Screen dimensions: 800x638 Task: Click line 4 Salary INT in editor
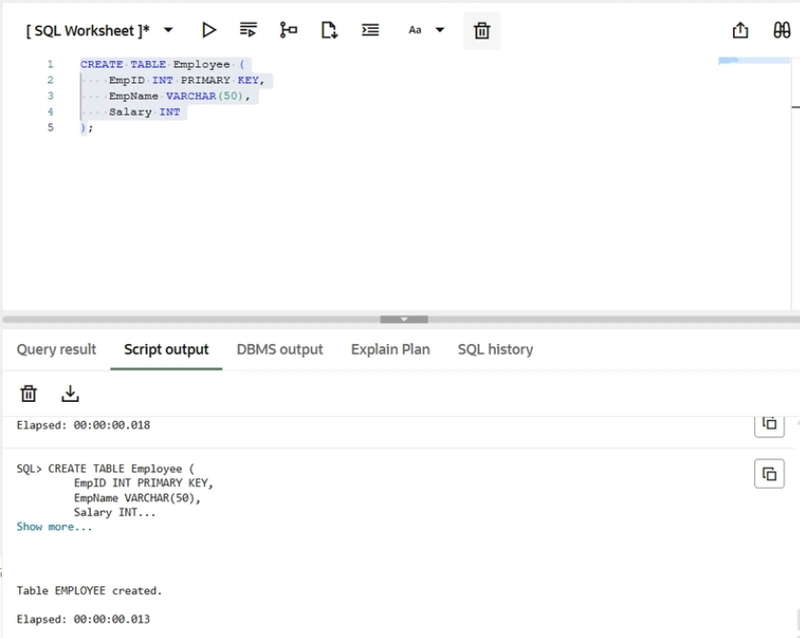point(145,112)
